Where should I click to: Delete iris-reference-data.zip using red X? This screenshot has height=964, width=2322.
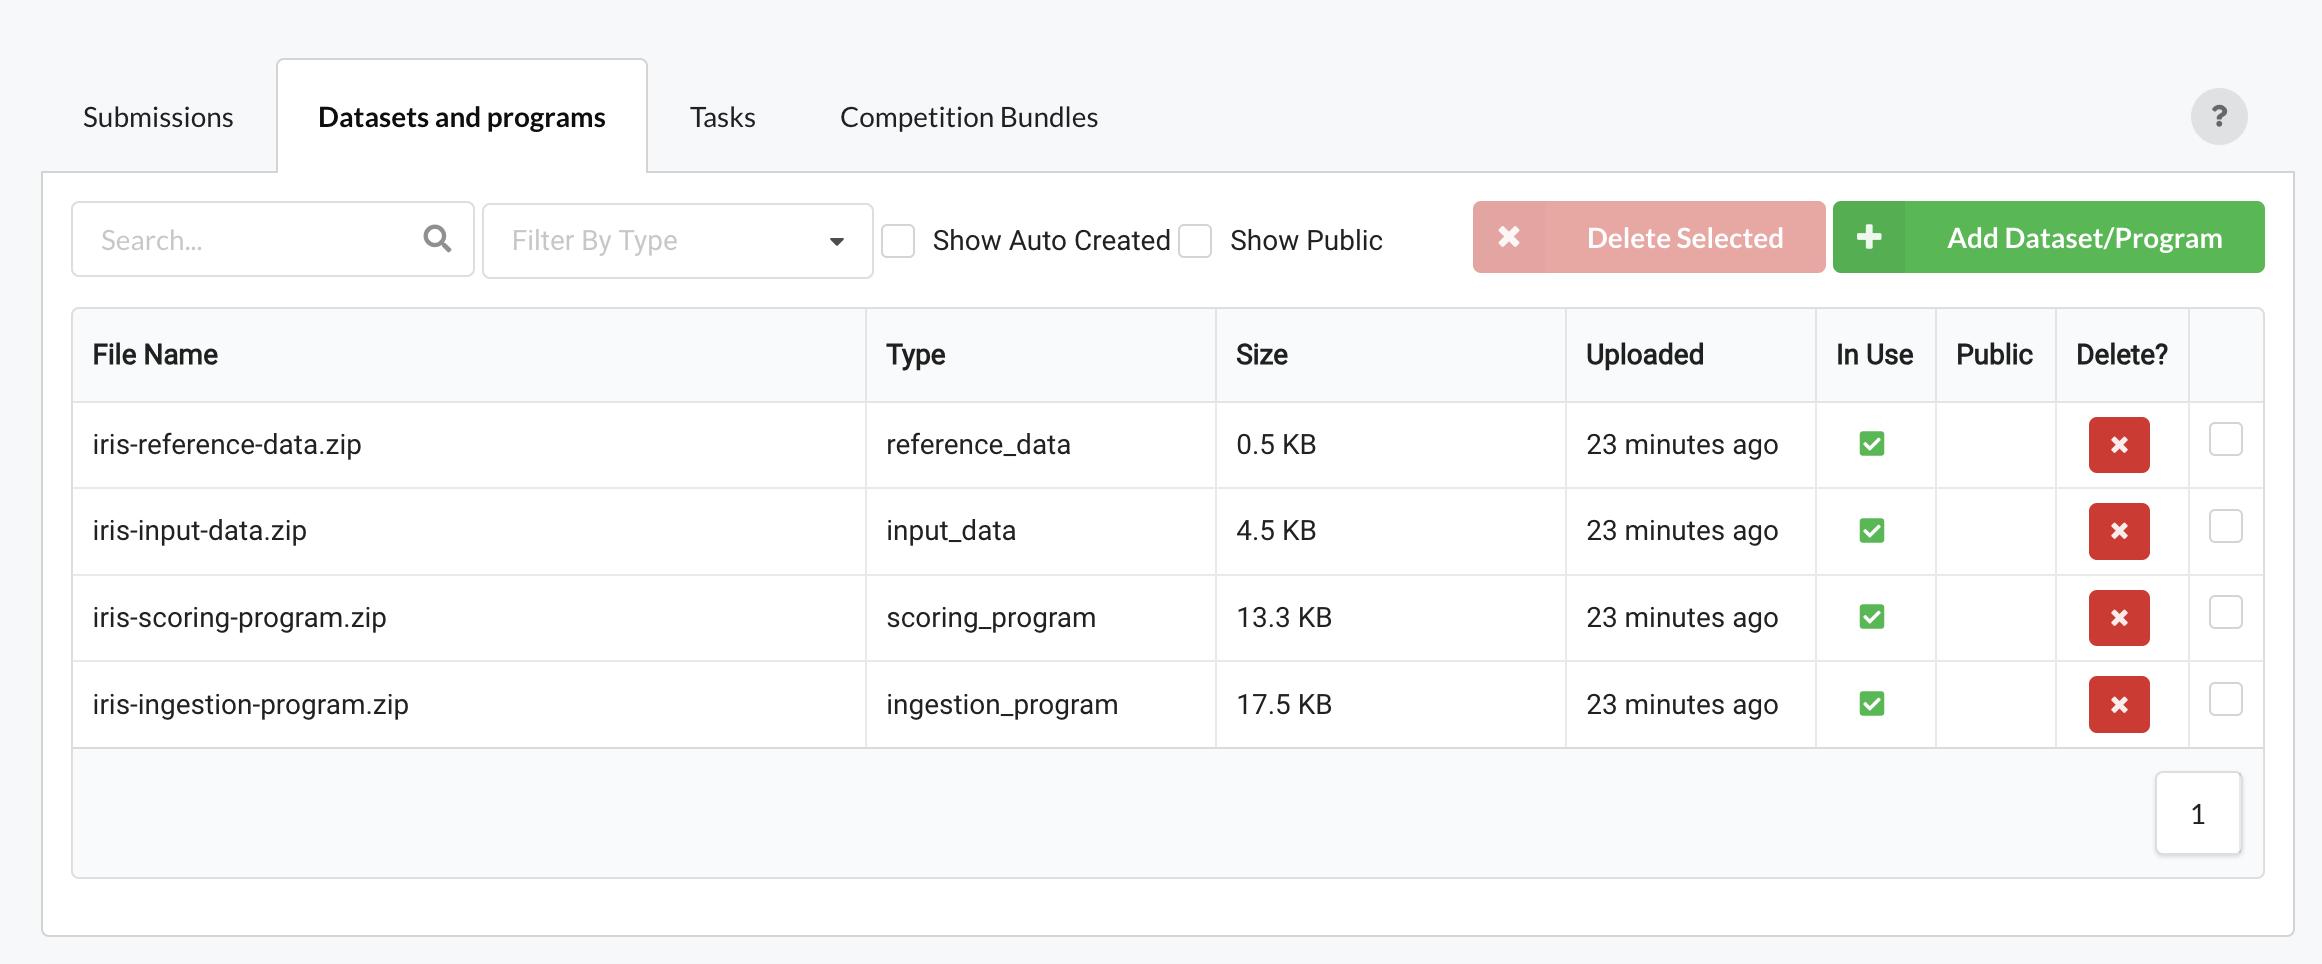tap(2118, 445)
